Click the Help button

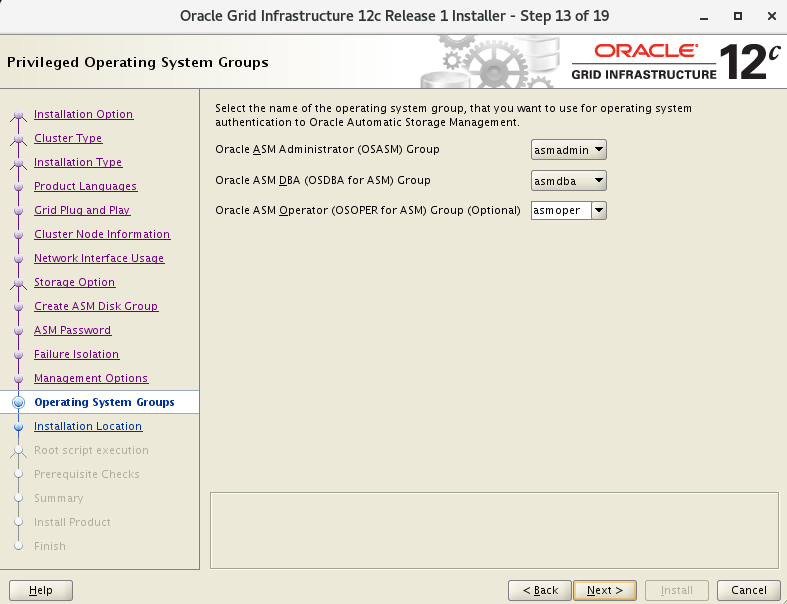pyautogui.click(x=41, y=590)
